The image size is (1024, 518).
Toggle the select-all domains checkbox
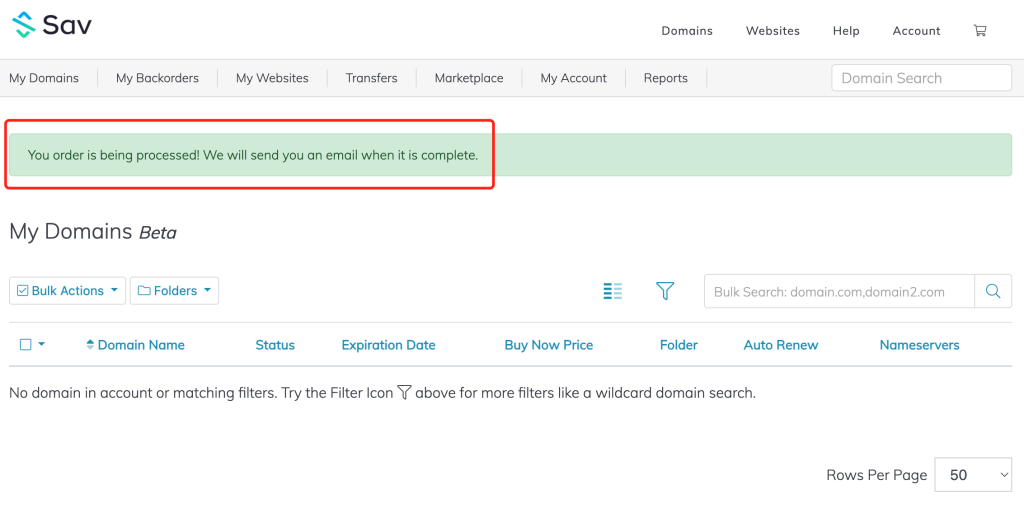(x=26, y=345)
